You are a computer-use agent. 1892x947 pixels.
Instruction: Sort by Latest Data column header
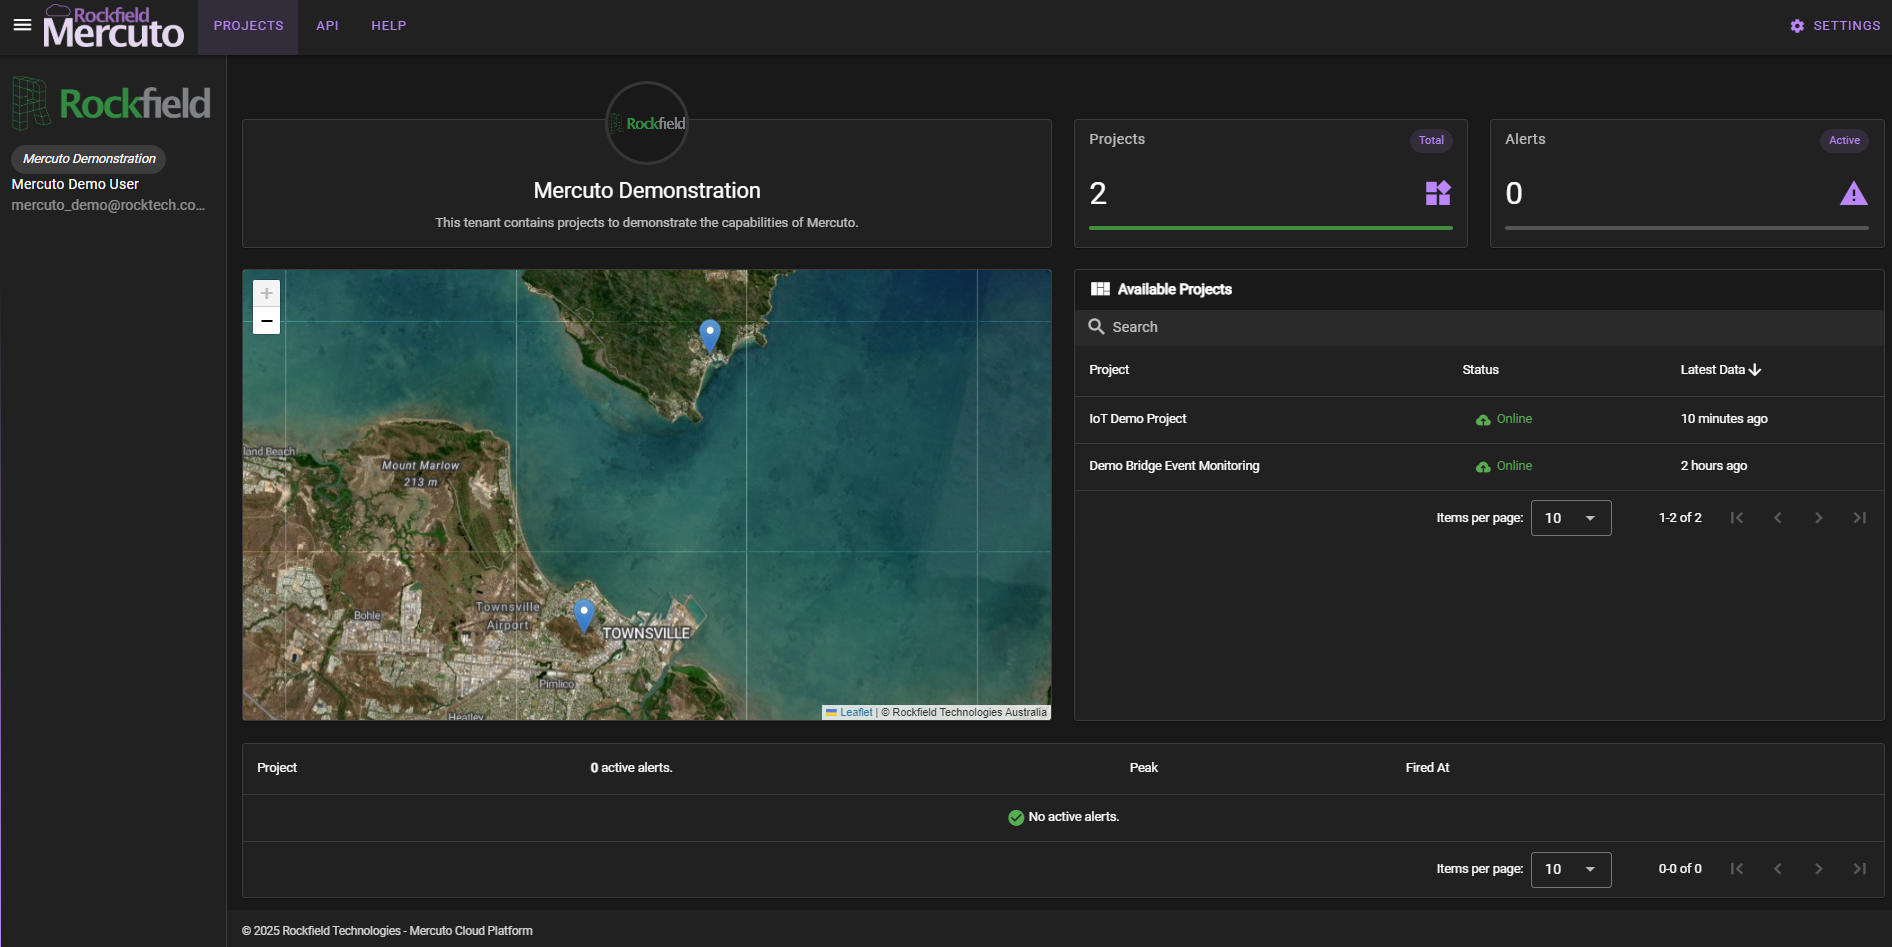[1712, 370]
